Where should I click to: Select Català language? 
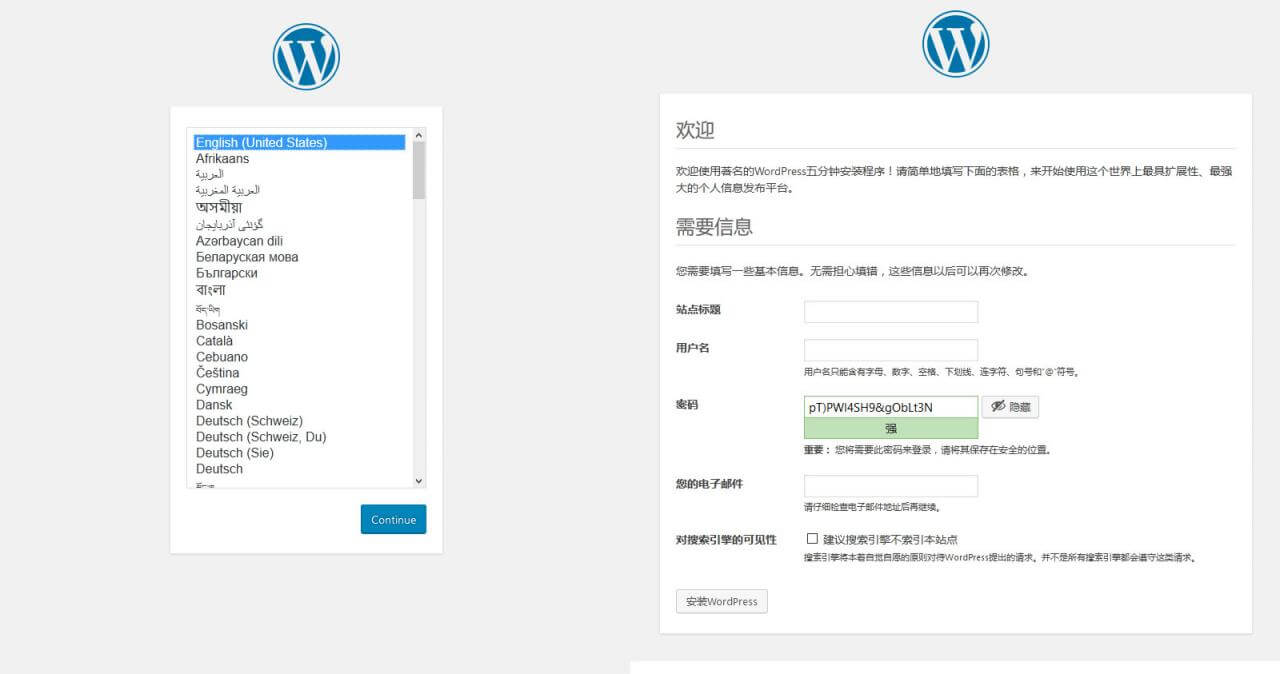click(214, 340)
